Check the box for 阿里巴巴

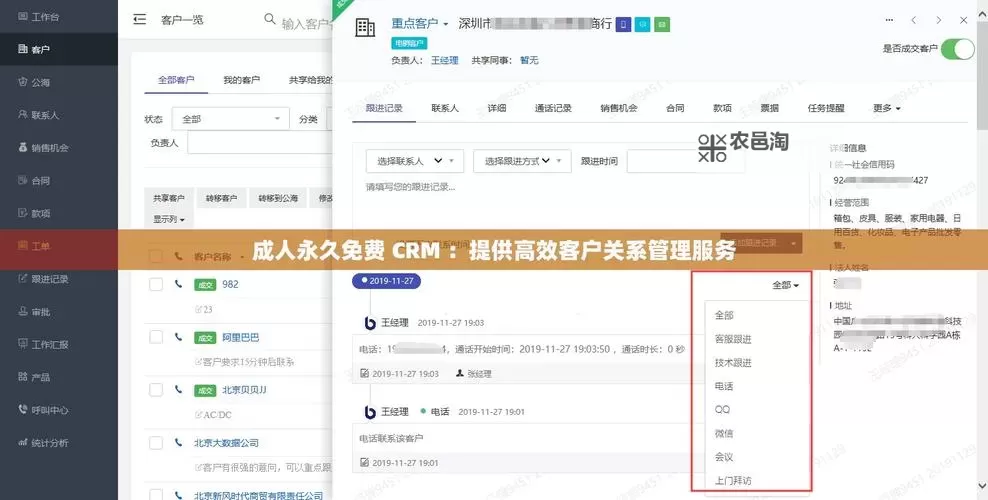[156, 338]
